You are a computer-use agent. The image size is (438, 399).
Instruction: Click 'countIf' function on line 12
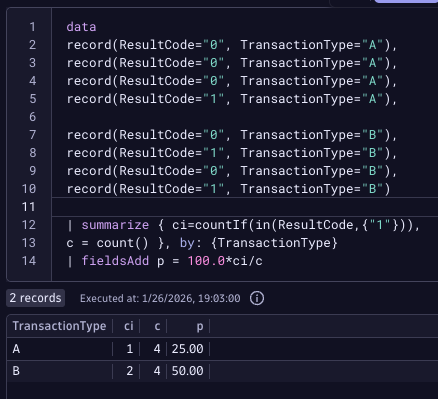[x=221, y=225]
